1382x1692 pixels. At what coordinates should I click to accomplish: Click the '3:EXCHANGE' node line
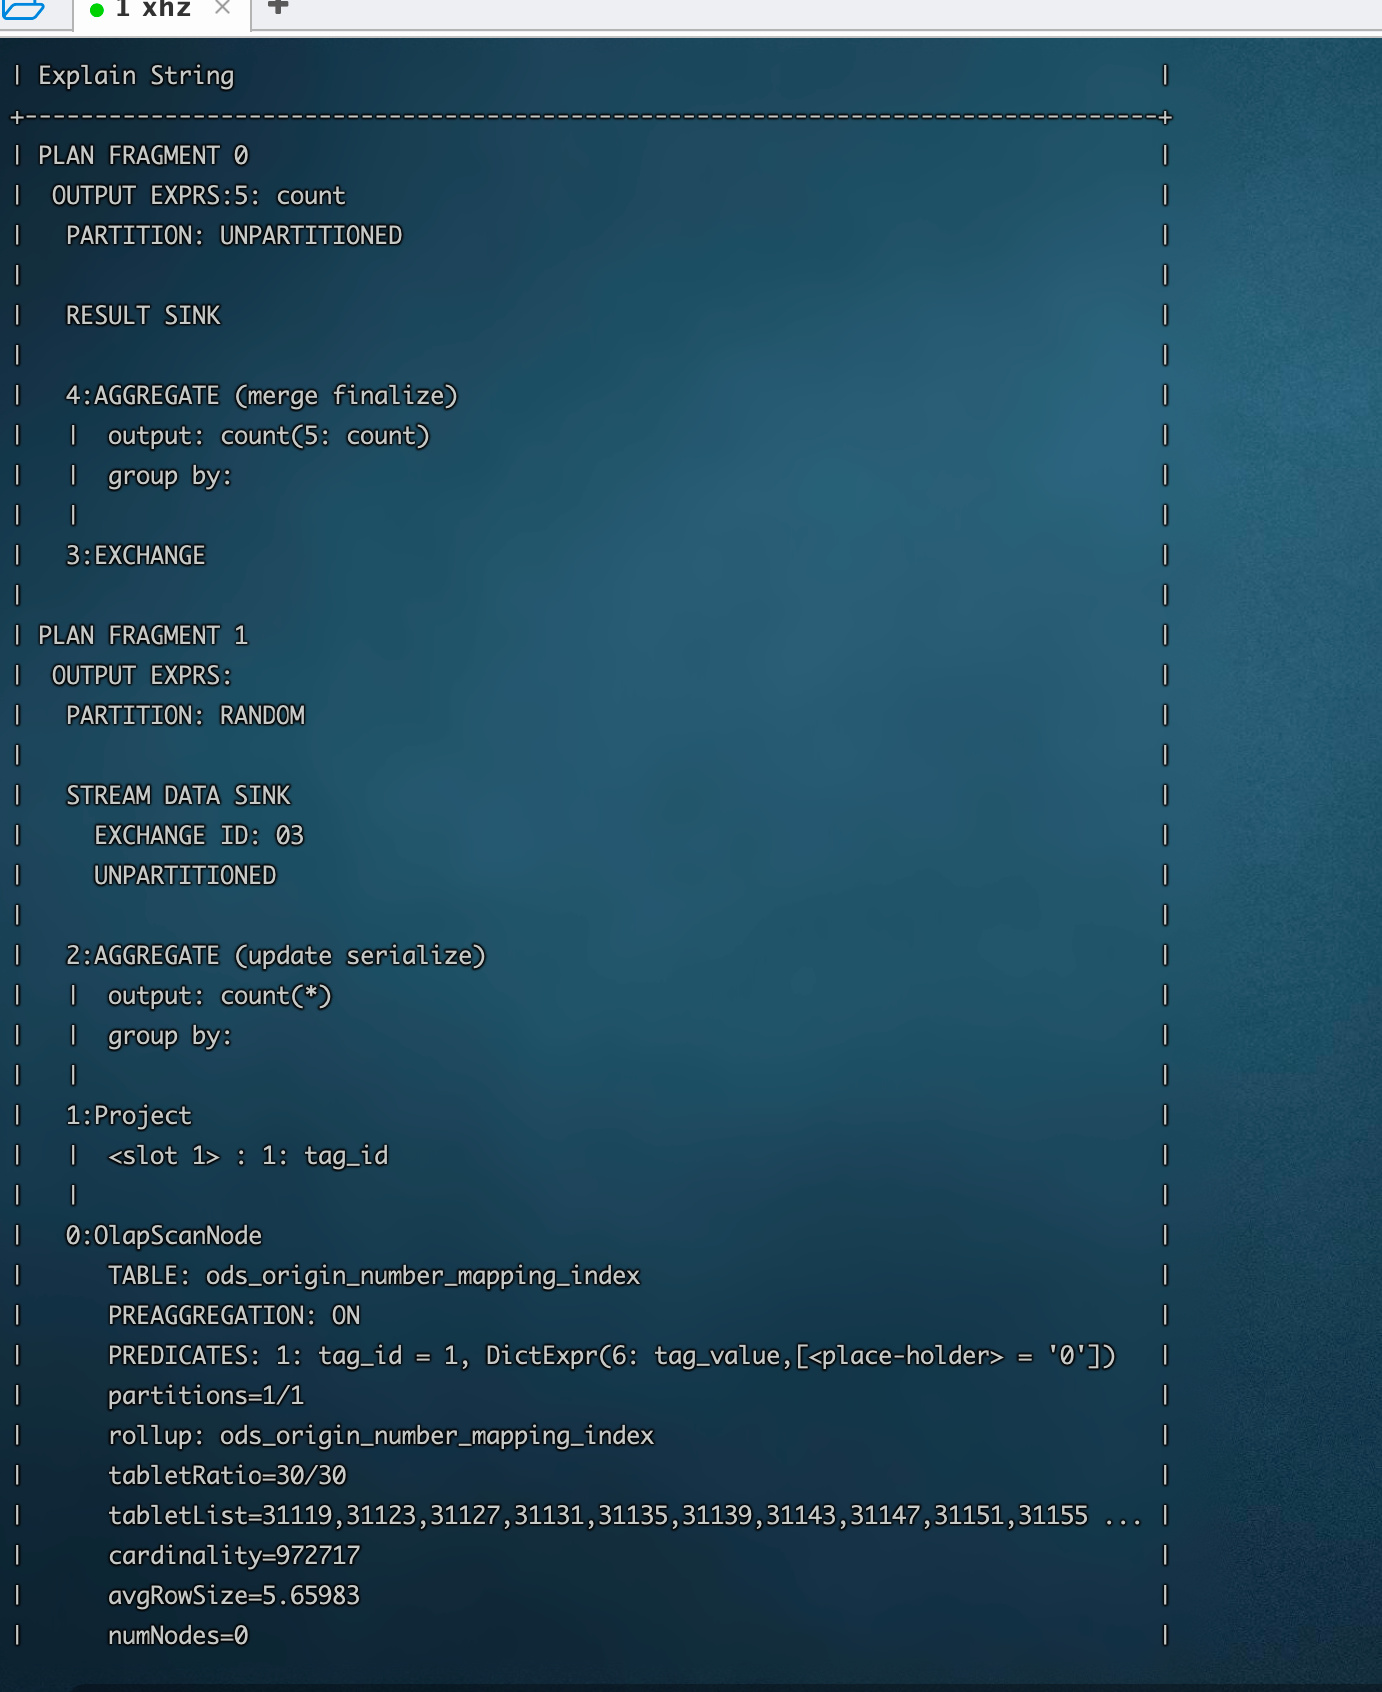click(x=135, y=556)
